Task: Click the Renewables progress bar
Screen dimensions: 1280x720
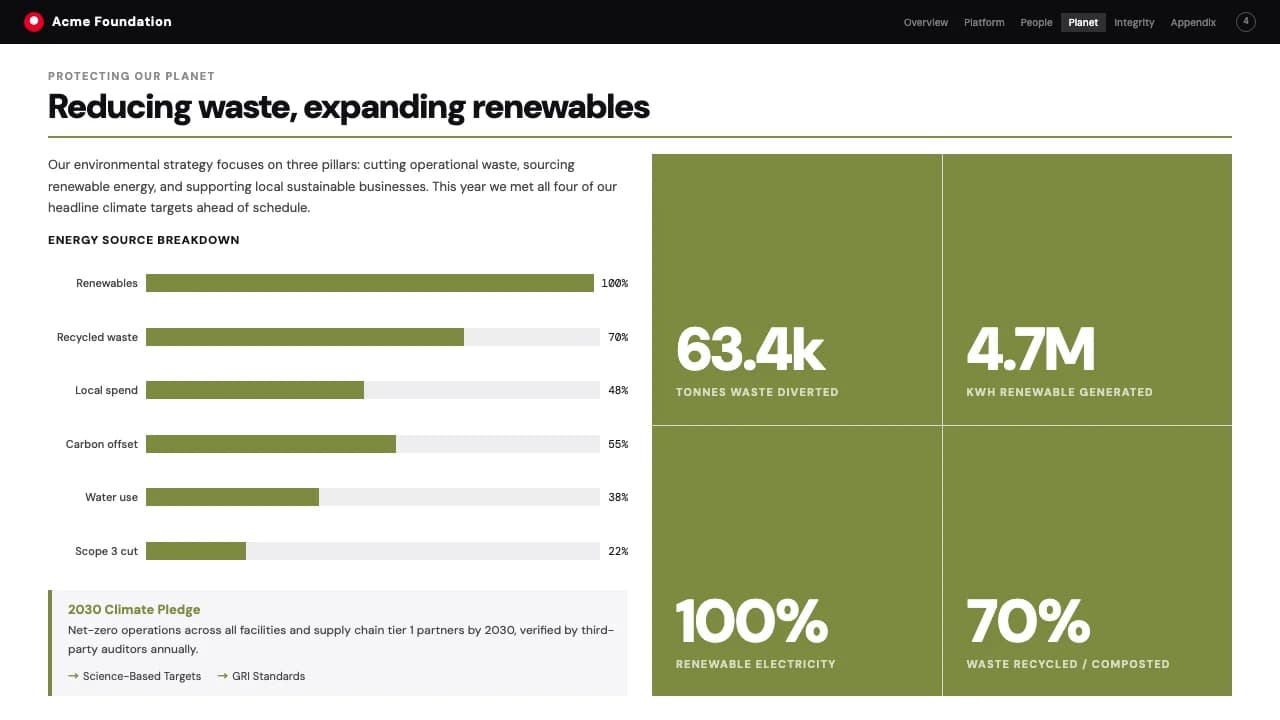Action: coord(372,283)
